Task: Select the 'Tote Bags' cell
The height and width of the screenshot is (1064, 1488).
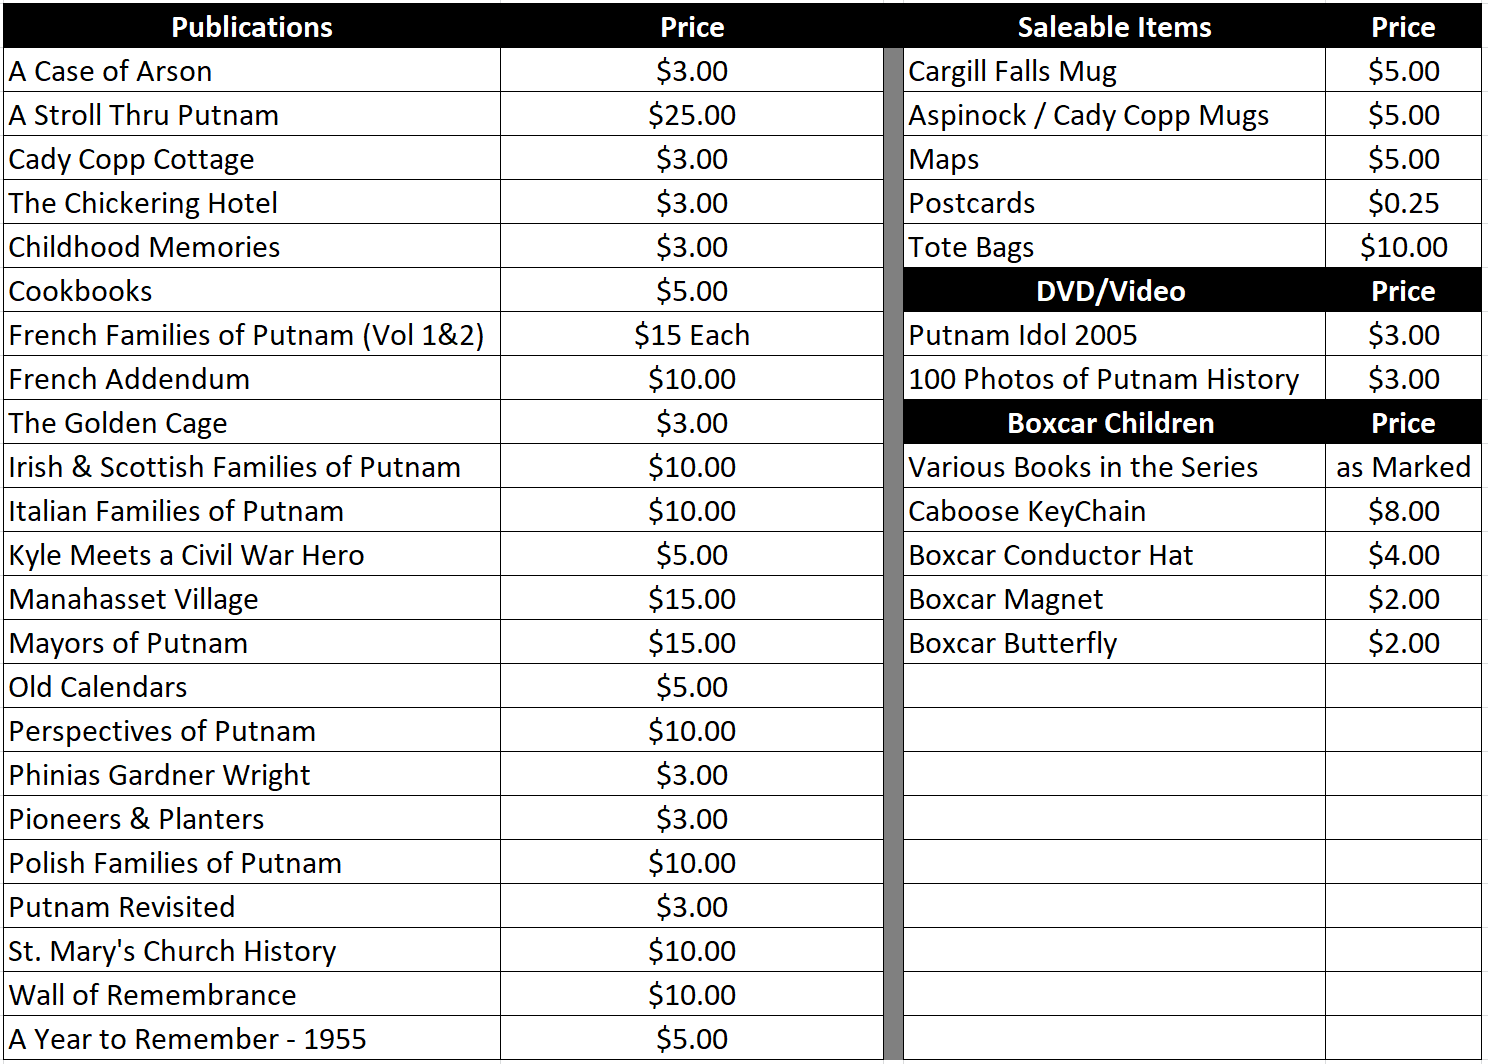Action: (x=1114, y=247)
